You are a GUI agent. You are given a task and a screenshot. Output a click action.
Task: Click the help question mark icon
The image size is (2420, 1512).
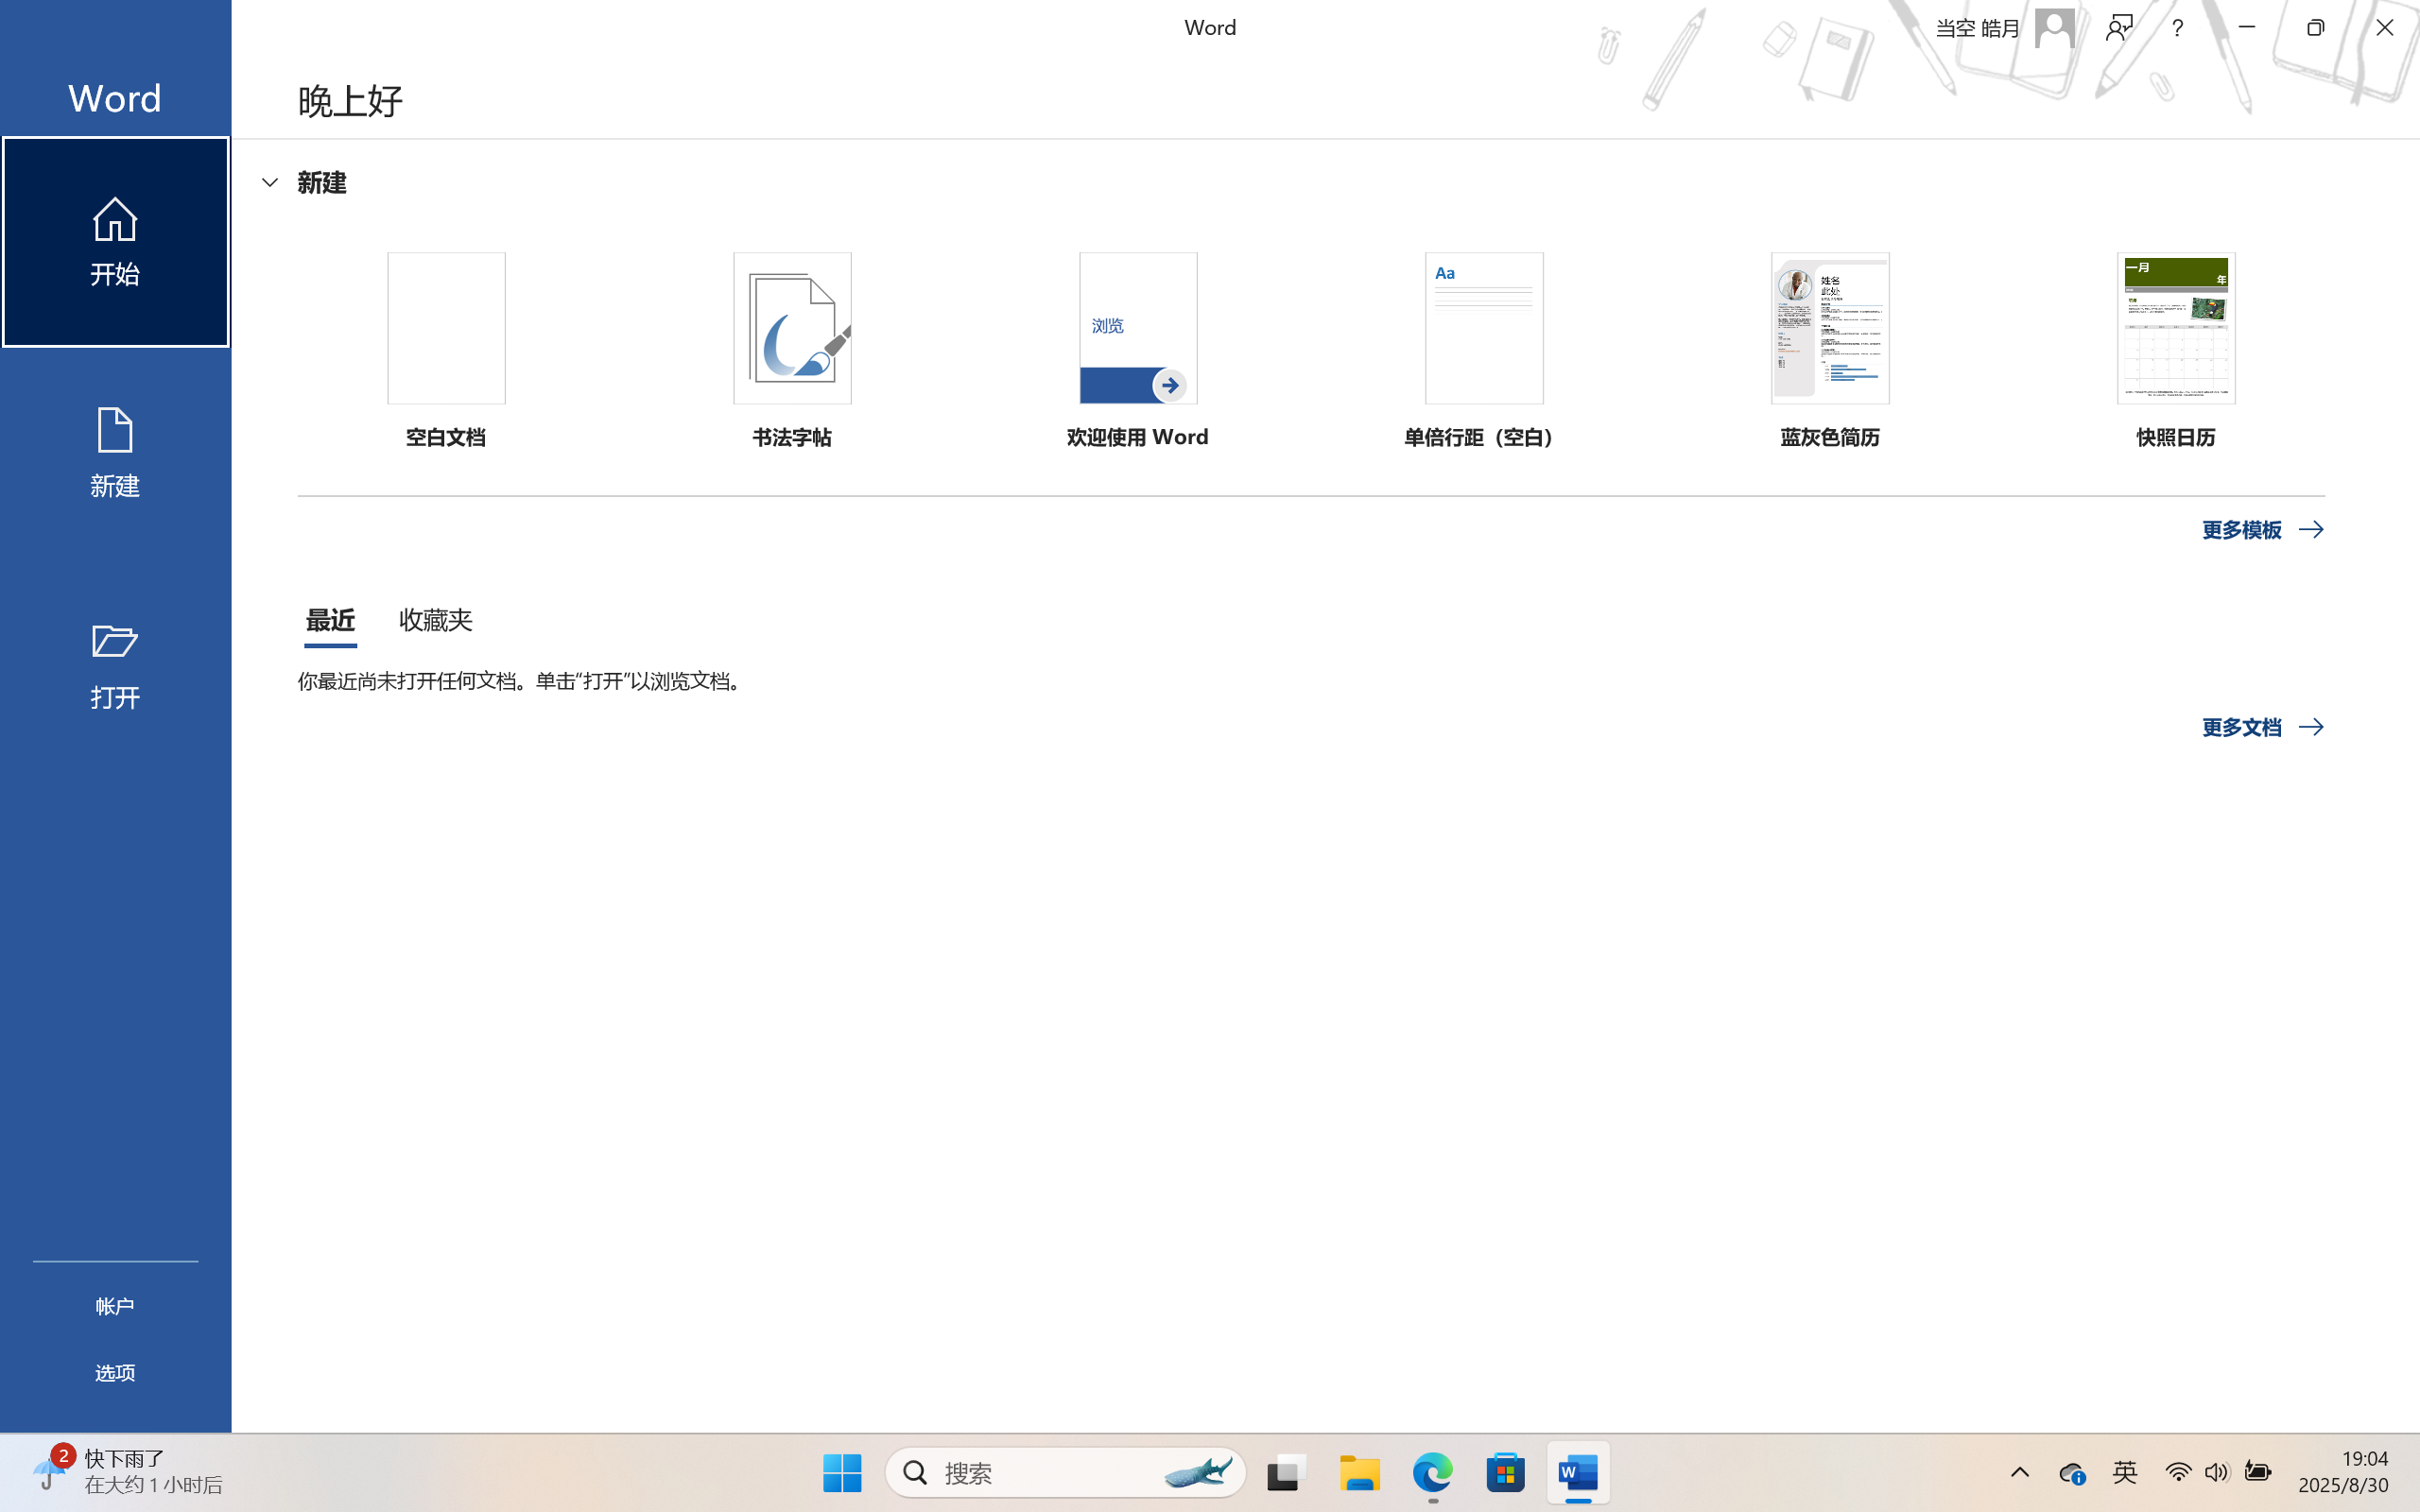coord(2177,28)
